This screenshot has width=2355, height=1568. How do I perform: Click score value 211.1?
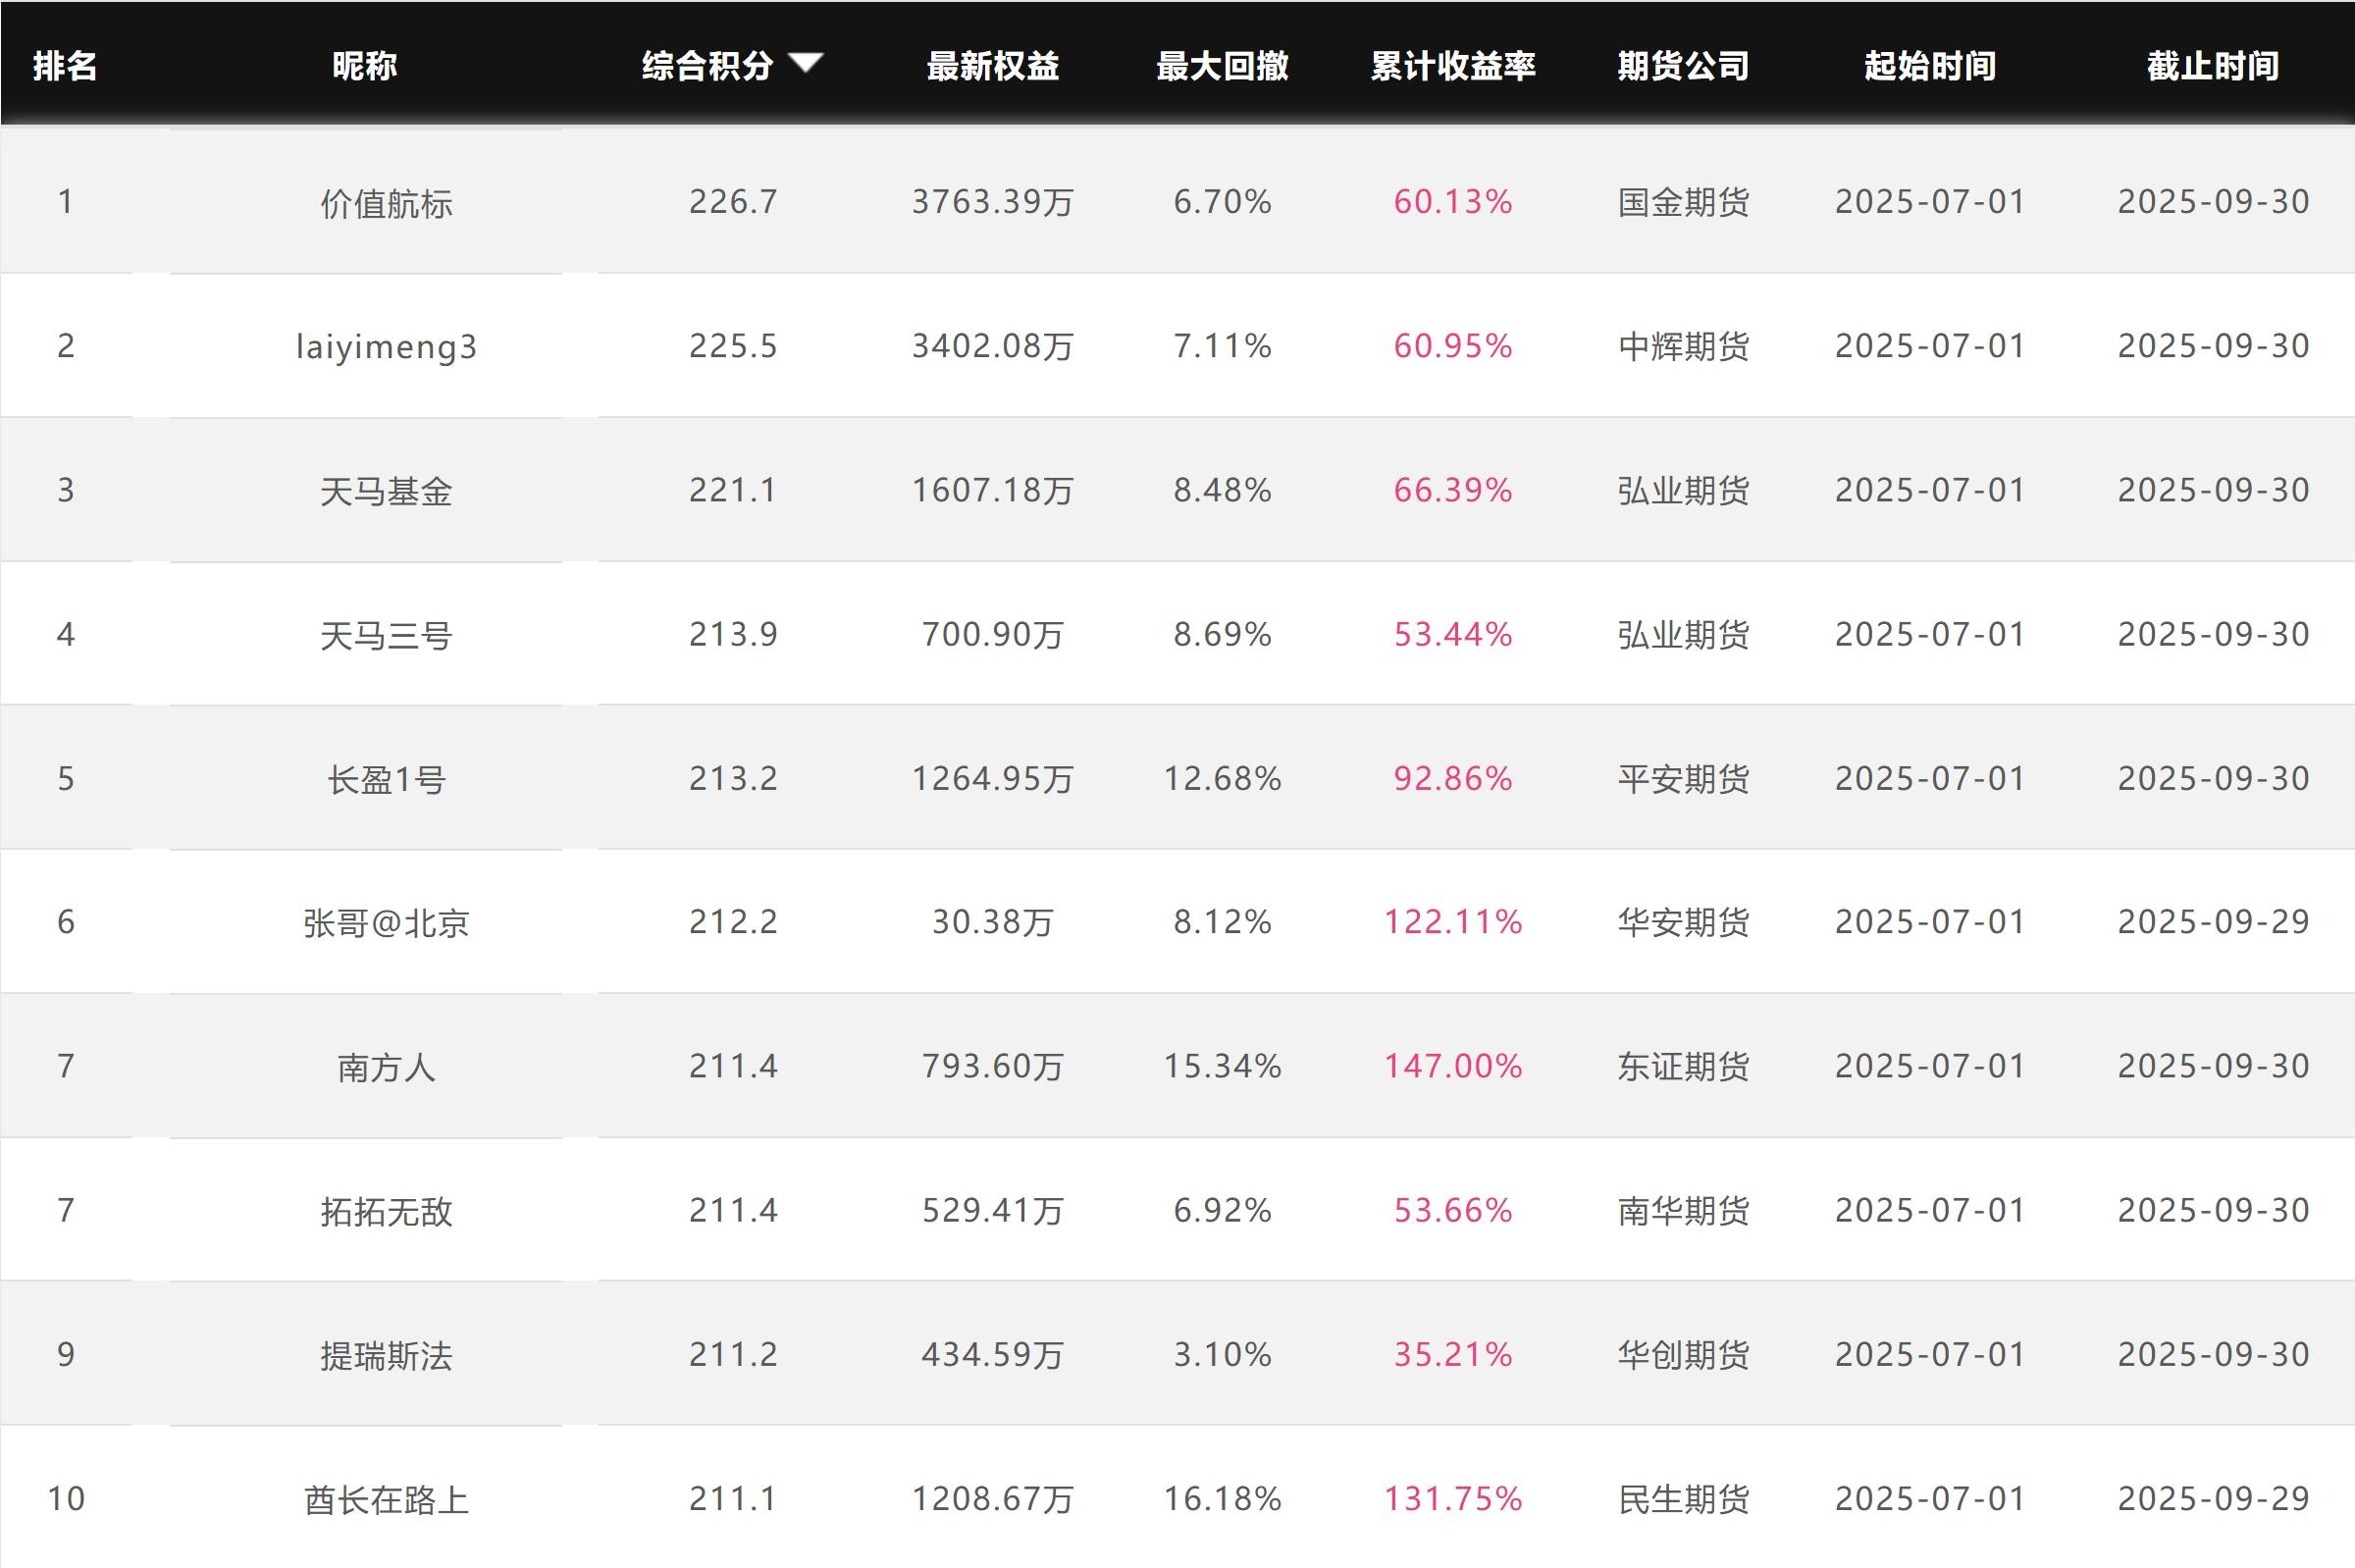(x=733, y=1498)
